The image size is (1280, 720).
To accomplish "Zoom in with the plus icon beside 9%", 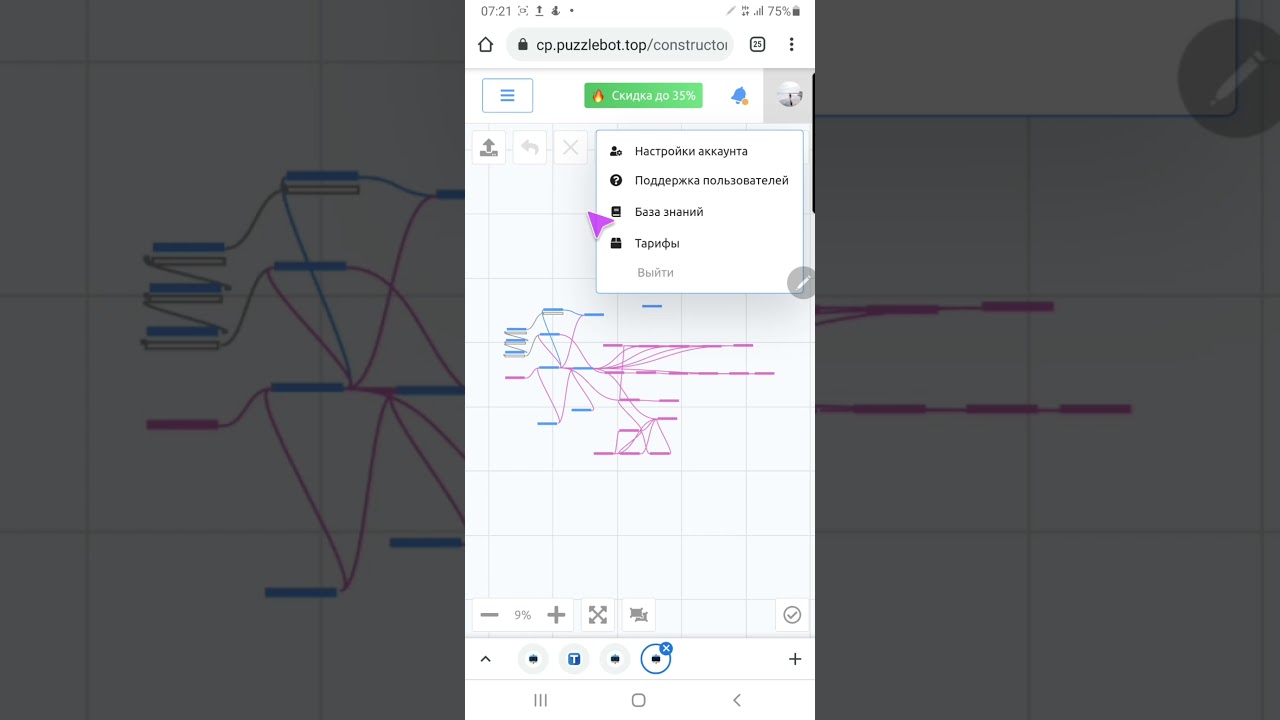I will (x=556, y=615).
